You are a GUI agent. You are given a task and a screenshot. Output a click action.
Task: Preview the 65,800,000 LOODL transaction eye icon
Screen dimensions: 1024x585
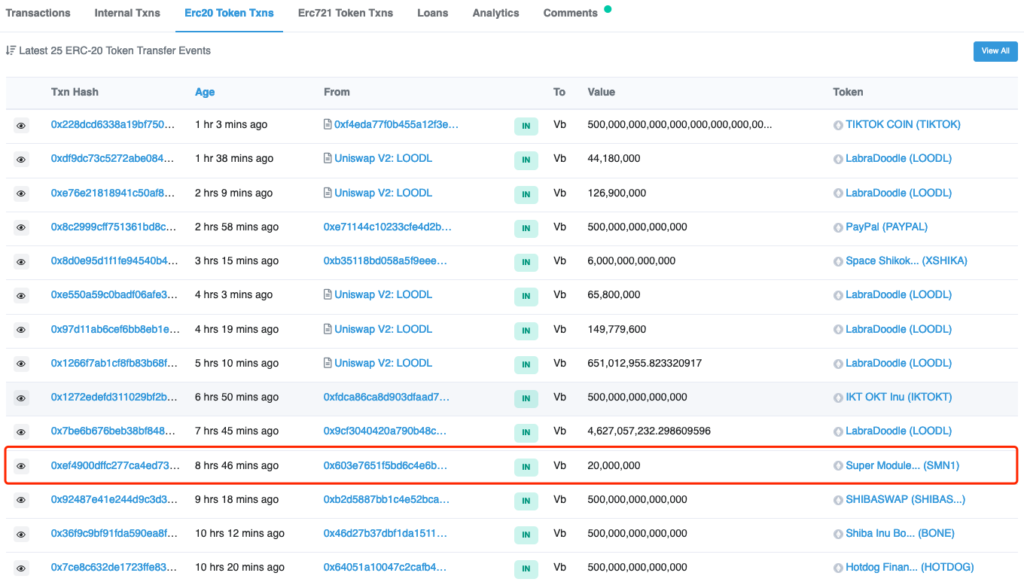21,296
